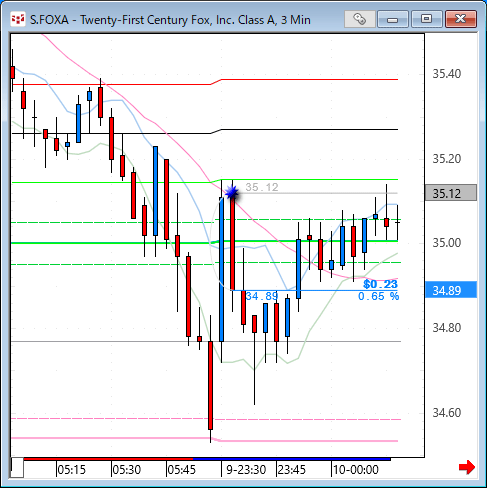Select the blue star marker at 35.12
This screenshot has height=488, width=487.
232,192
